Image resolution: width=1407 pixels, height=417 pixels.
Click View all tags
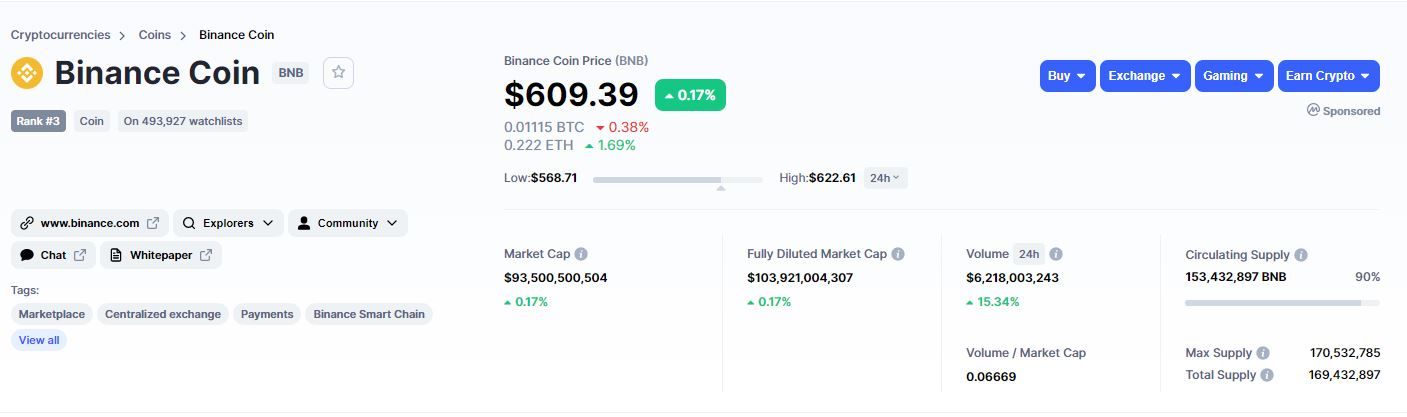[x=39, y=340]
